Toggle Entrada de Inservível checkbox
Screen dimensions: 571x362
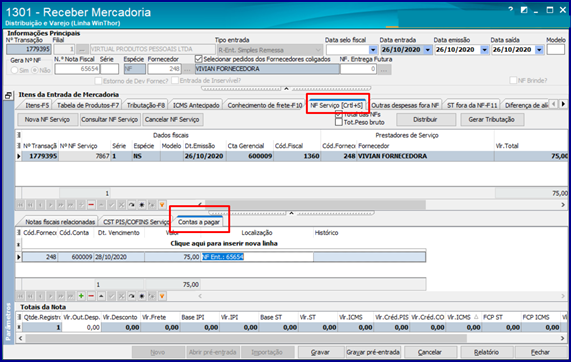pos(175,80)
